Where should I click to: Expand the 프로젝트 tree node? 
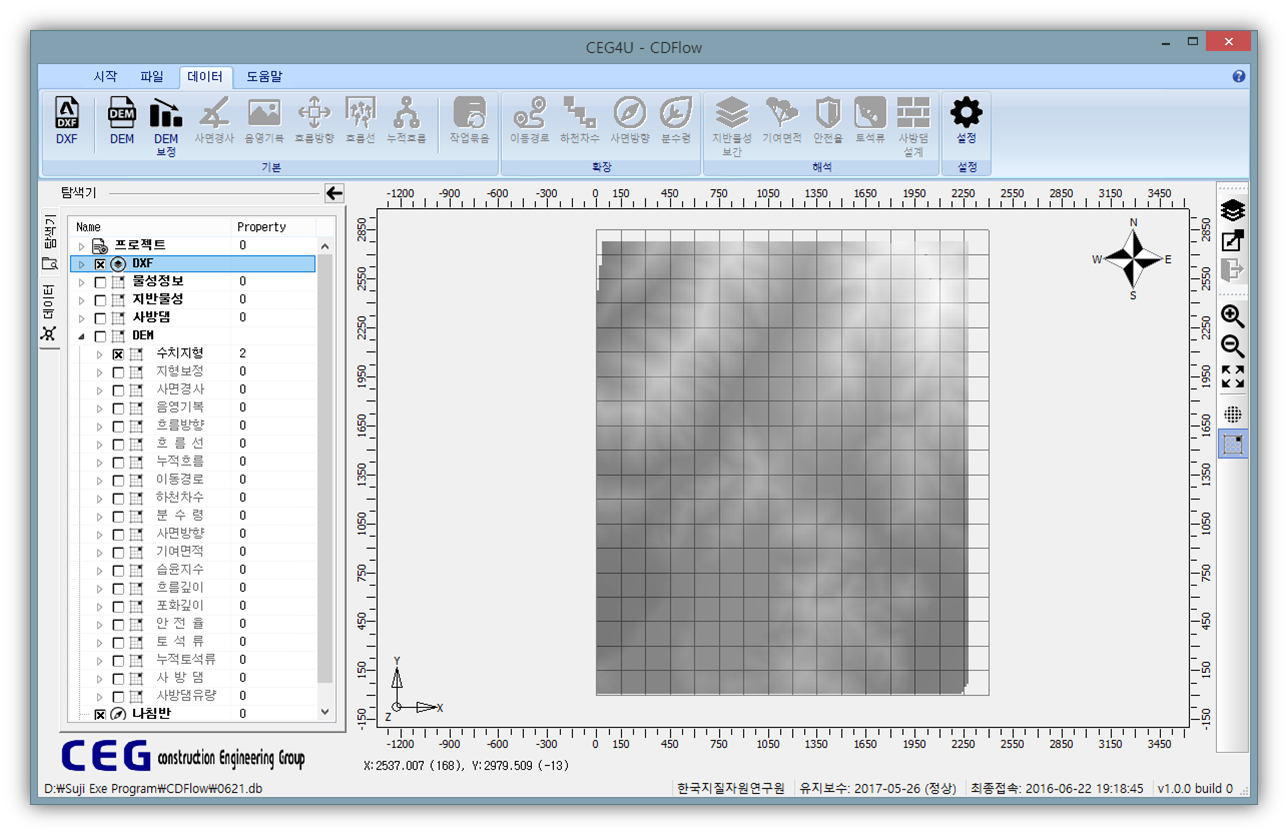82,246
